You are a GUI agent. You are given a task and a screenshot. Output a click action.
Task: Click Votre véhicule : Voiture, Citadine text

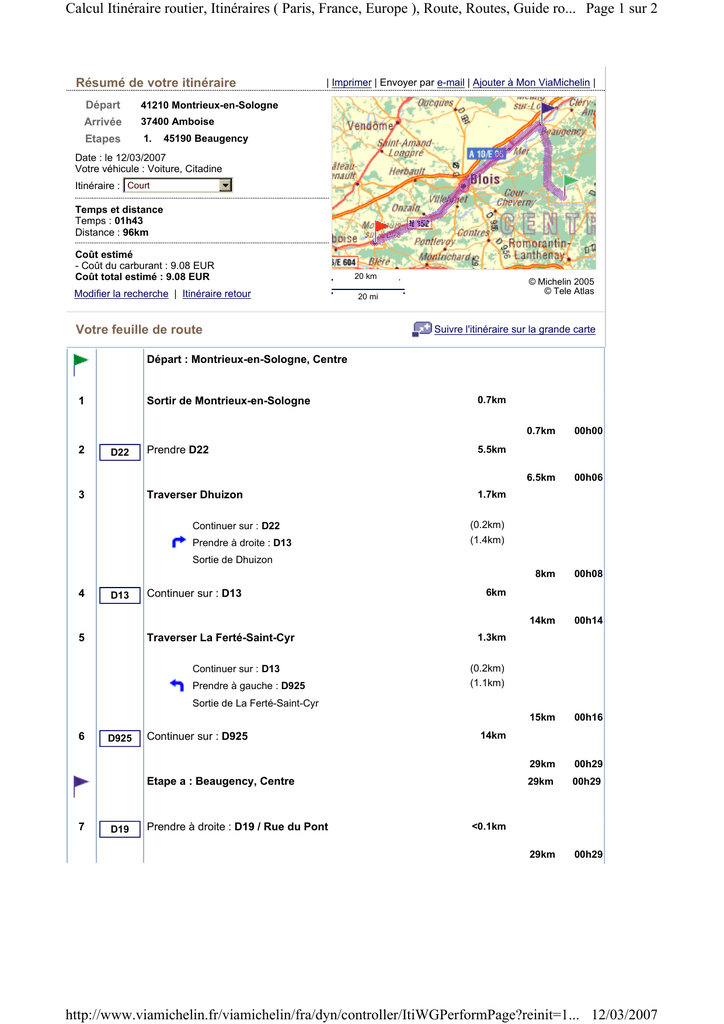[148, 168]
